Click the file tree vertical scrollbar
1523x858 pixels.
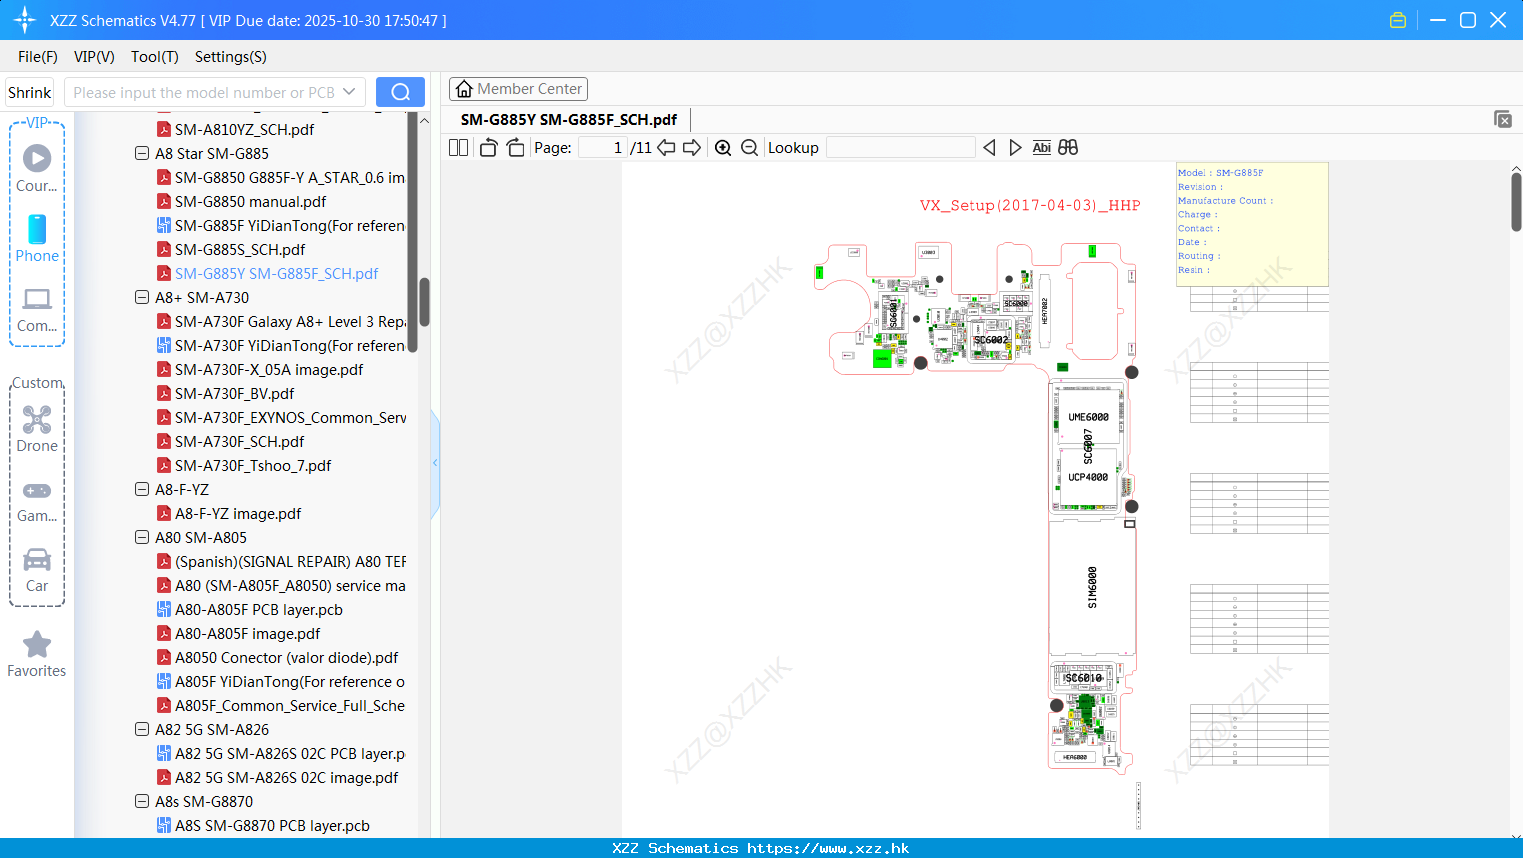(x=424, y=302)
